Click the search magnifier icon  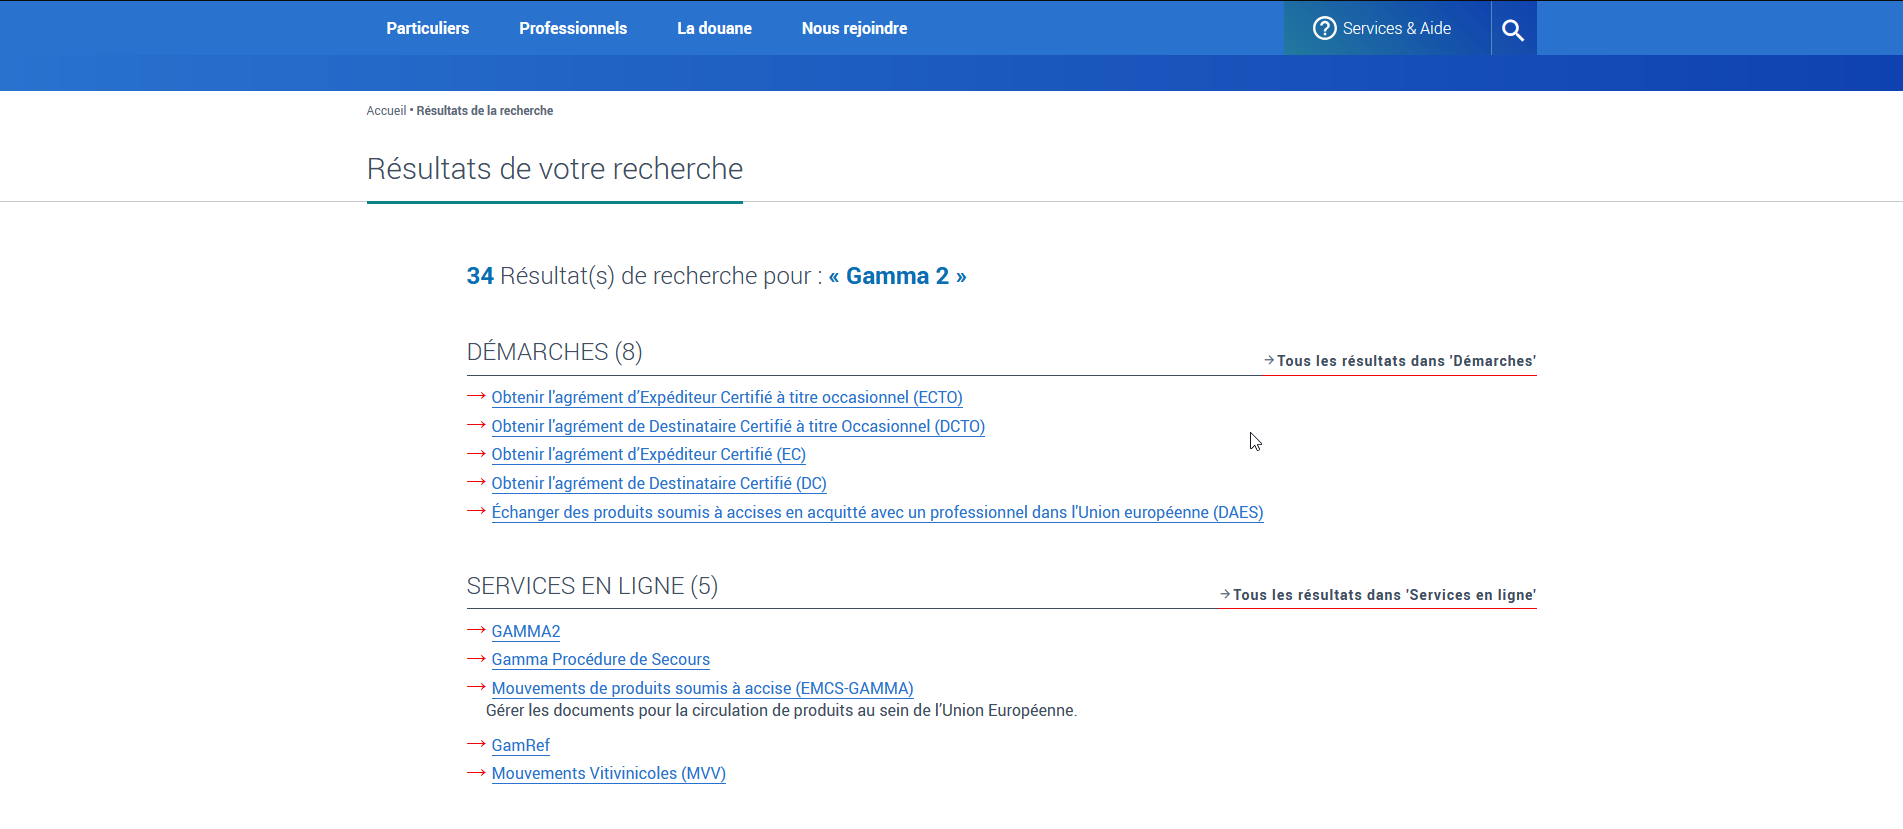(x=1513, y=30)
